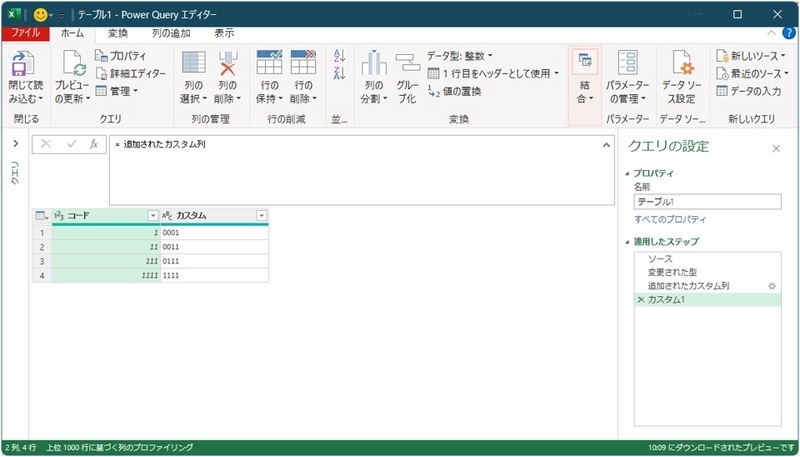Image resolution: width=800 pixels, height=457 pixels.
Task: Sort descending with the Z-A icon
Action: tap(340, 73)
